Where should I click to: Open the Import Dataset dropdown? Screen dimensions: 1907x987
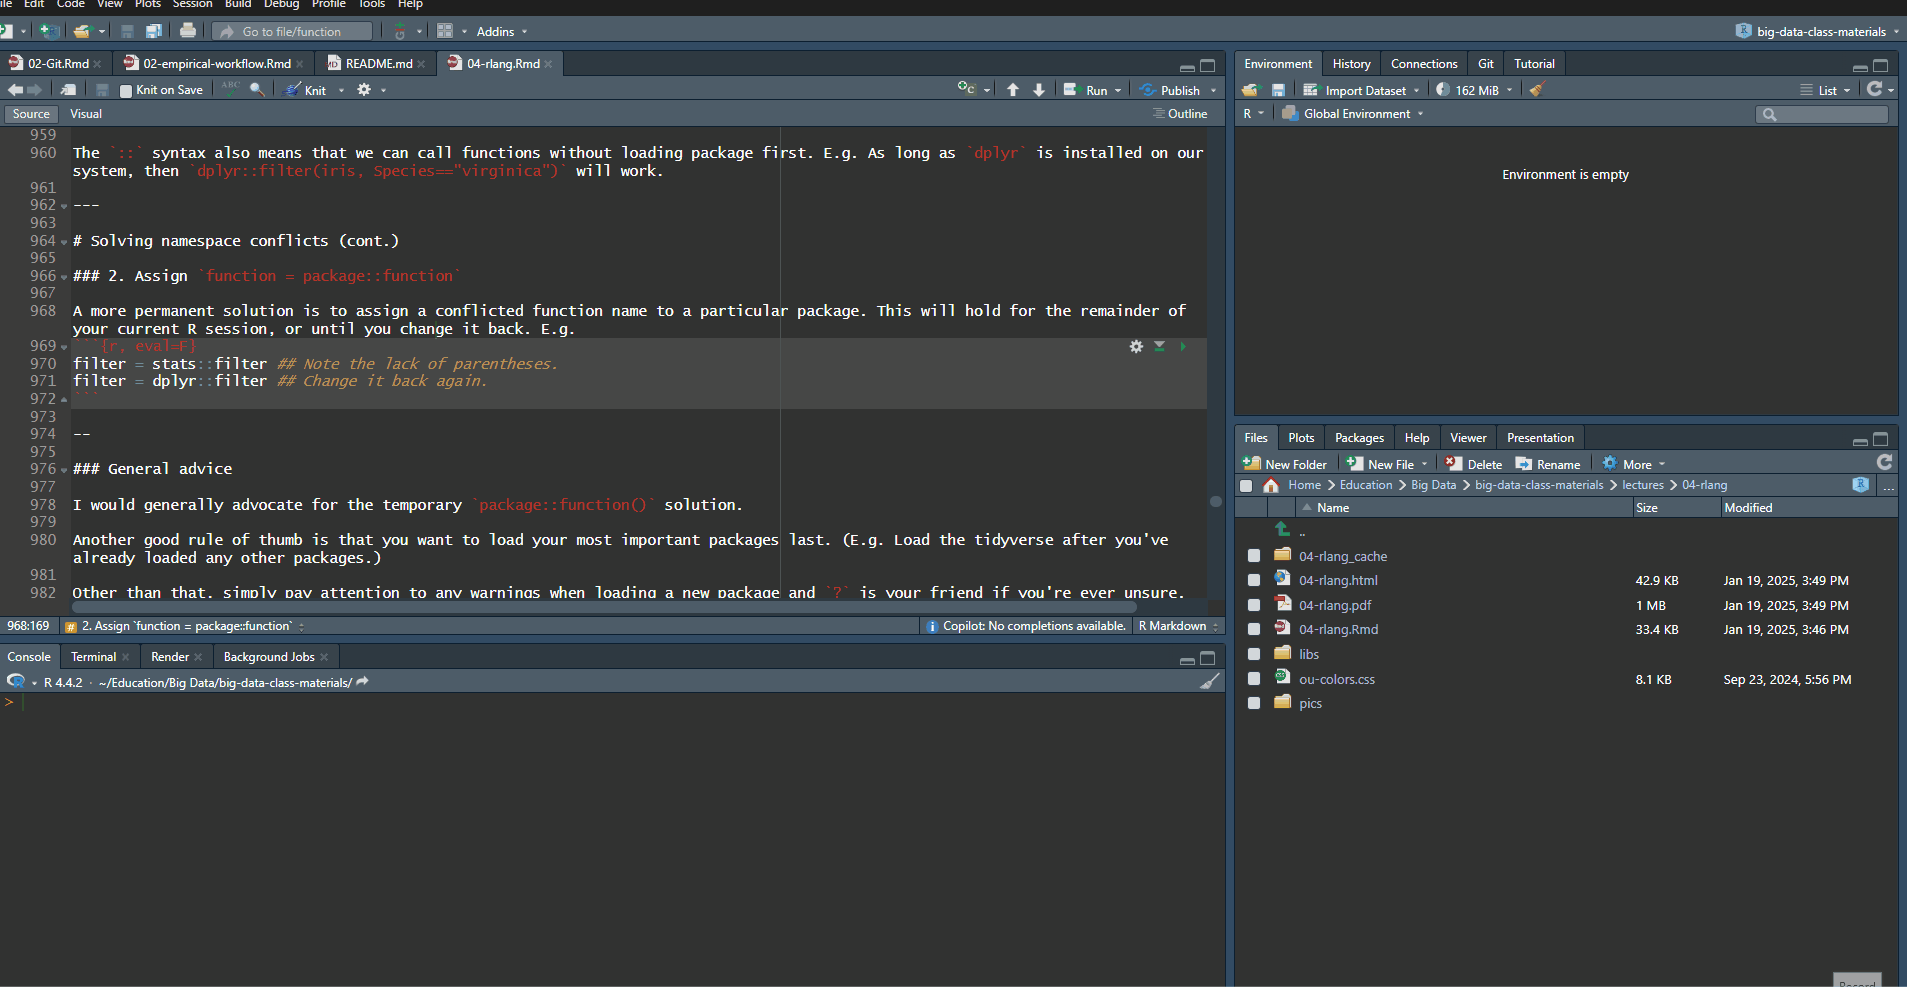(x=1361, y=90)
